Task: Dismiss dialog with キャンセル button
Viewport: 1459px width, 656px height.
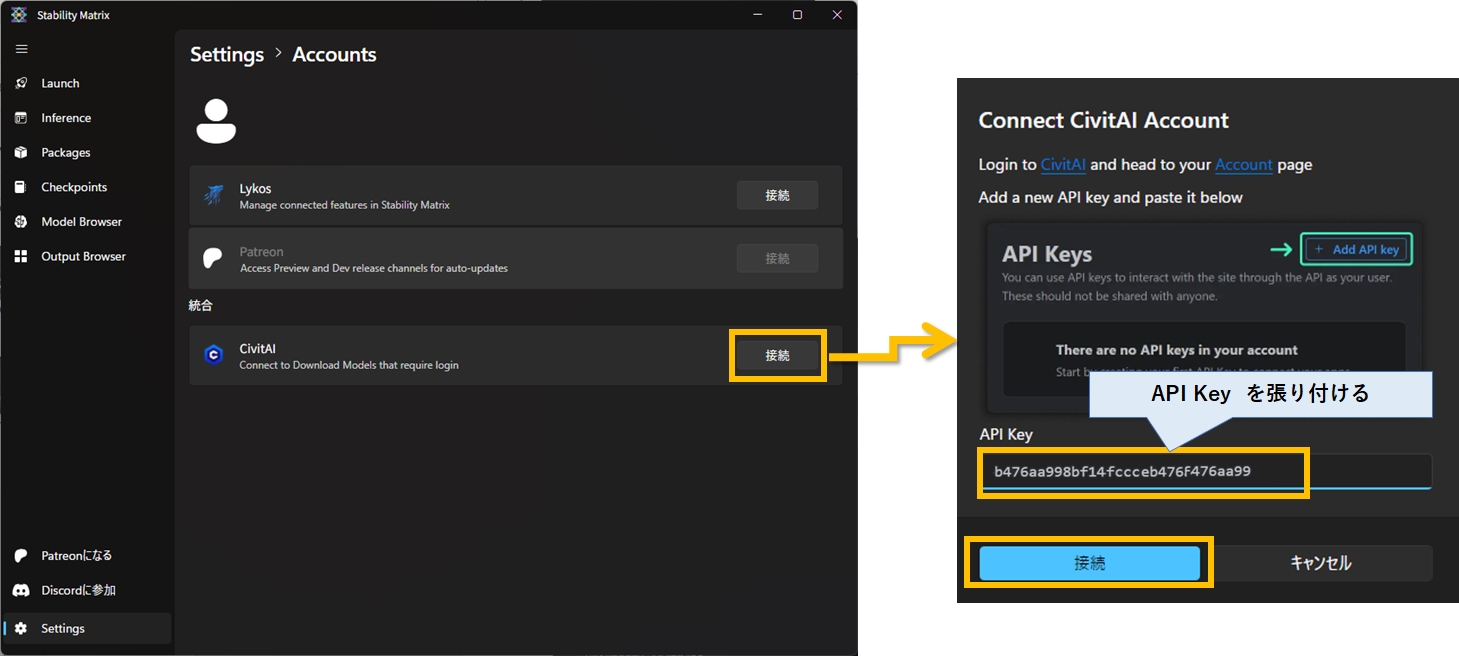Action: [x=1321, y=563]
